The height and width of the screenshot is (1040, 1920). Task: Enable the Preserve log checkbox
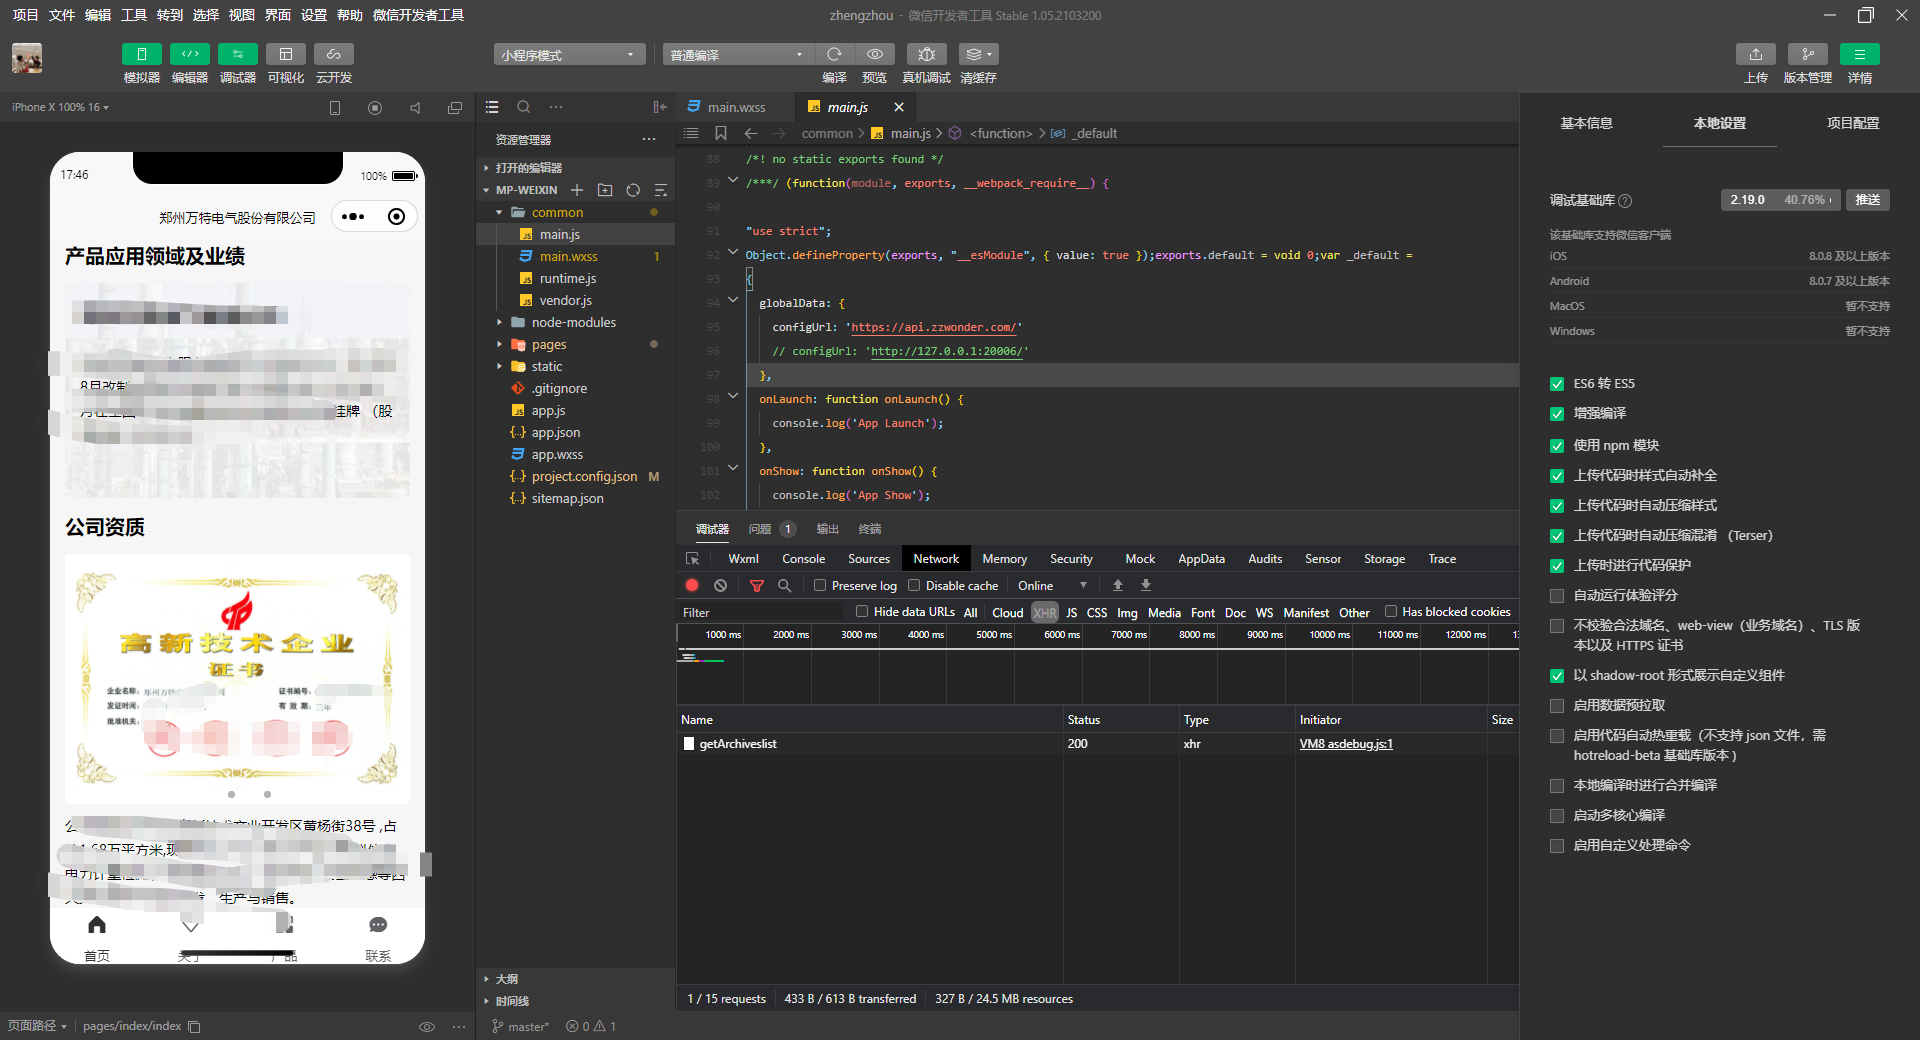(820, 586)
